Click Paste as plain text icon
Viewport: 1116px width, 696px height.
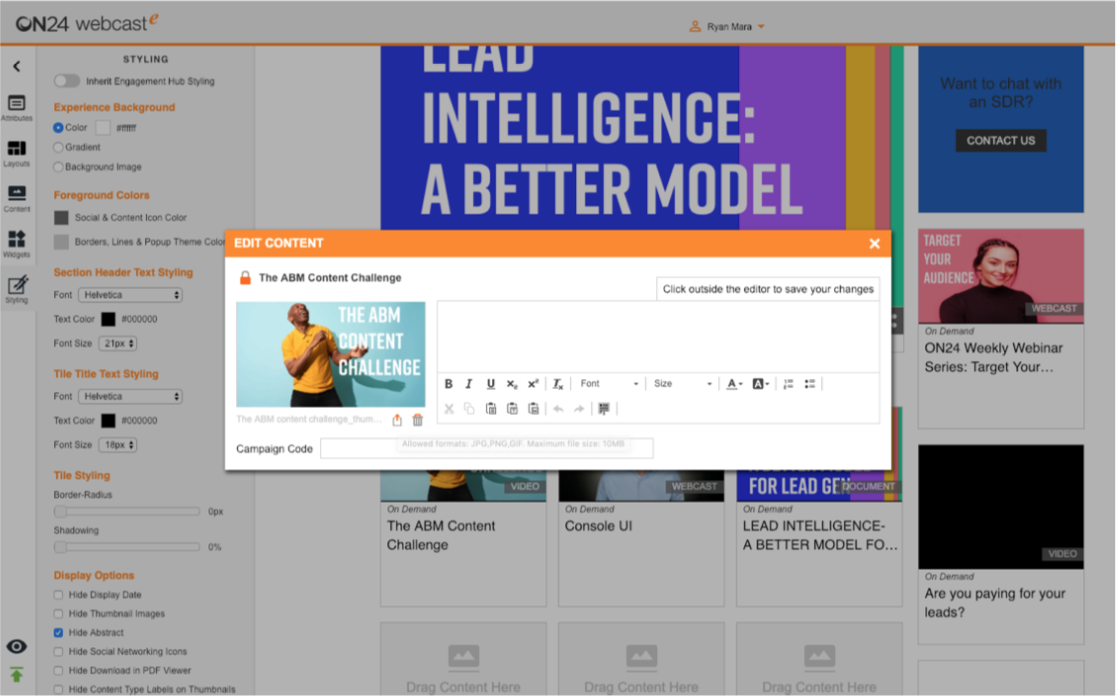512,408
